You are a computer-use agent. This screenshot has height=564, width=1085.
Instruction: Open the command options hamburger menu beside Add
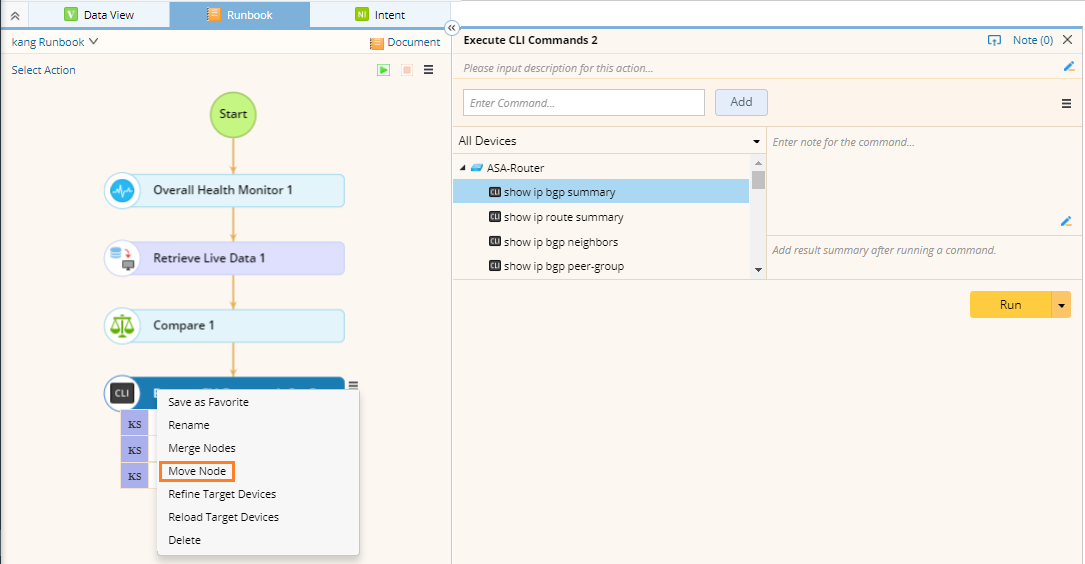tap(1066, 103)
